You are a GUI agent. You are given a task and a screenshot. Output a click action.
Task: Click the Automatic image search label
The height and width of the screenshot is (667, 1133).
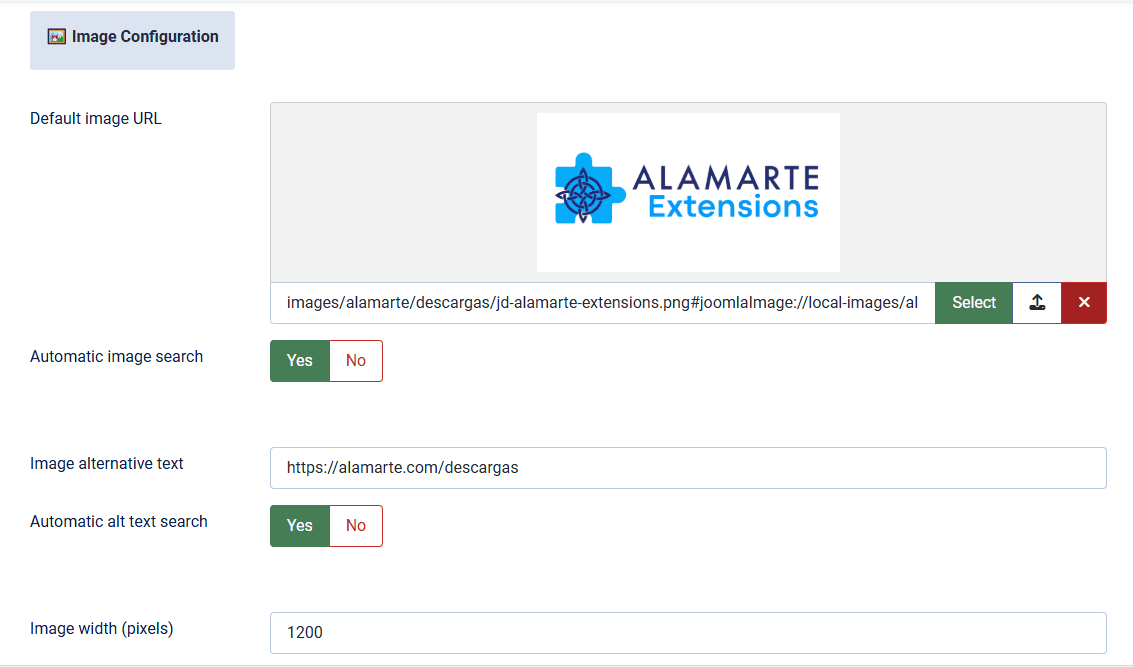click(117, 357)
